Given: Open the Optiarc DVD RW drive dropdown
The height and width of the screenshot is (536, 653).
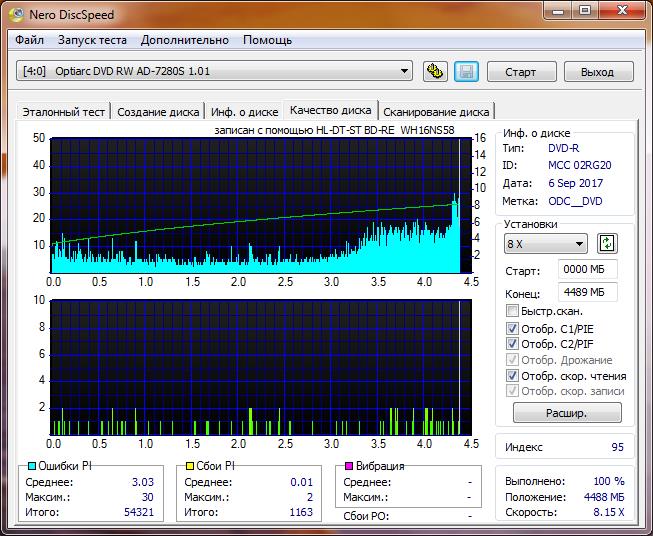Looking at the screenshot, I should click(x=404, y=71).
